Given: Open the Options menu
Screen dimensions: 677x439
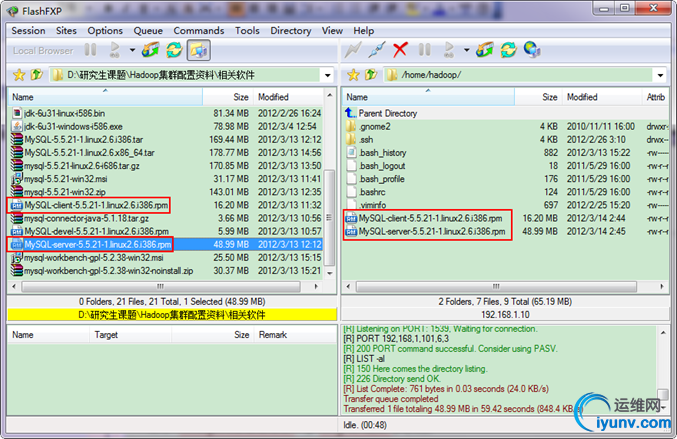Looking at the screenshot, I should pyautogui.click(x=105, y=31).
